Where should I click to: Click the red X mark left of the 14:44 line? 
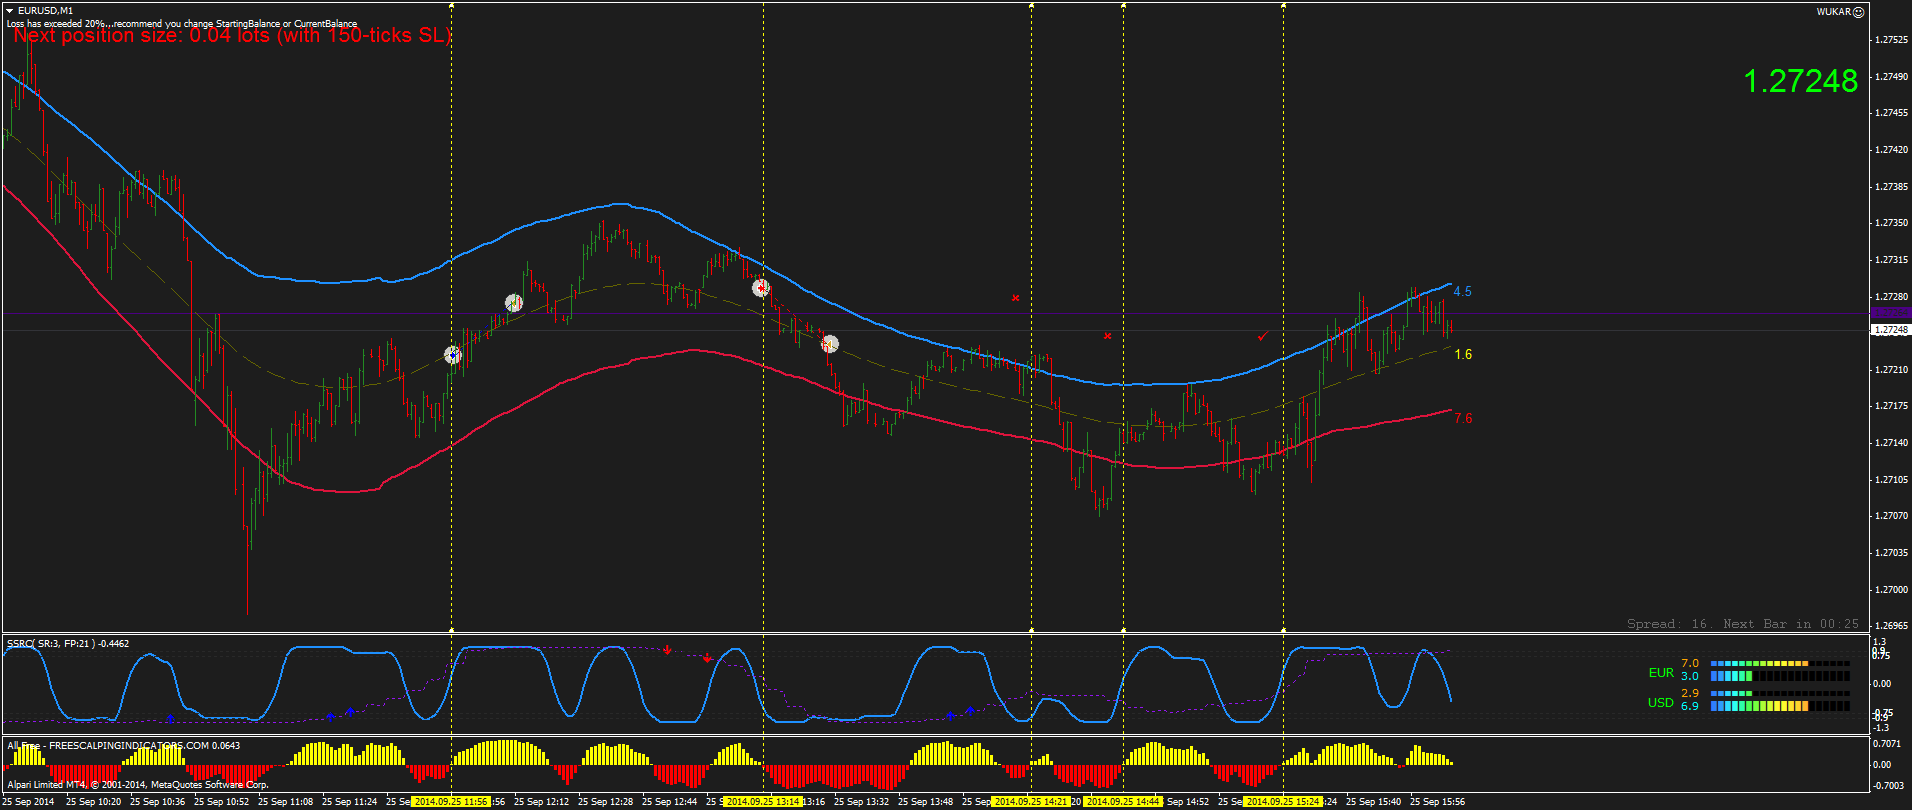pyautogui.click(x=1107, y=336)
